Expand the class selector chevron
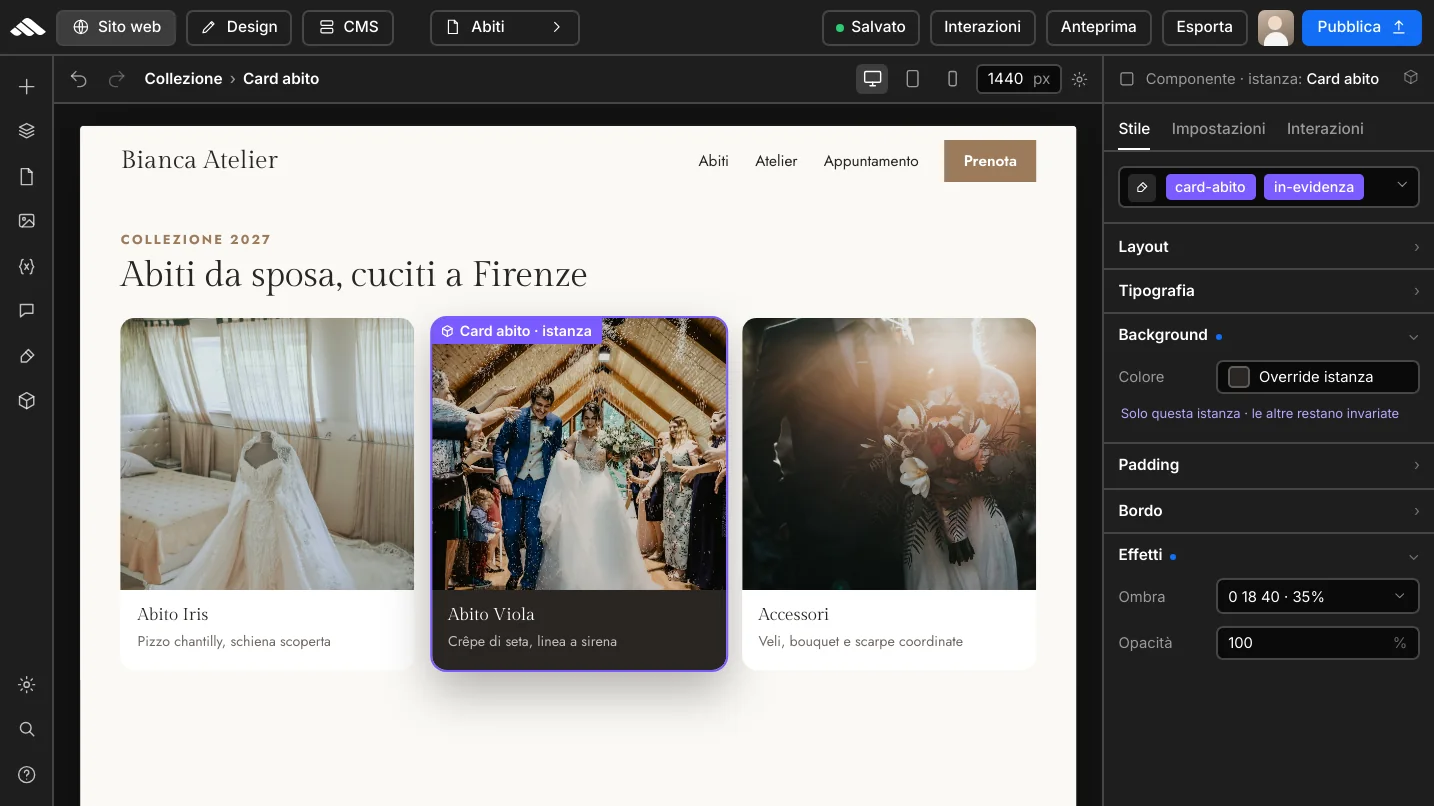The image size is (1434, 806). 1402,185
